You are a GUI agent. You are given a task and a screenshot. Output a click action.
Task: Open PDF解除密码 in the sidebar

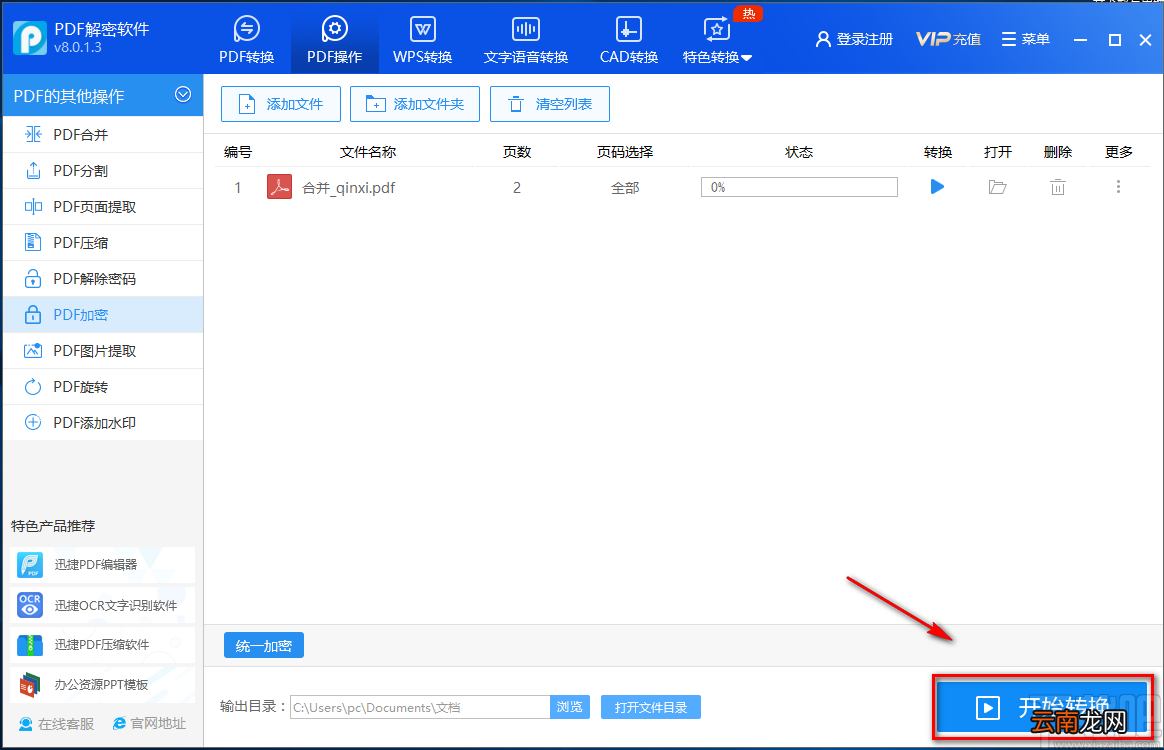[103, 278]
